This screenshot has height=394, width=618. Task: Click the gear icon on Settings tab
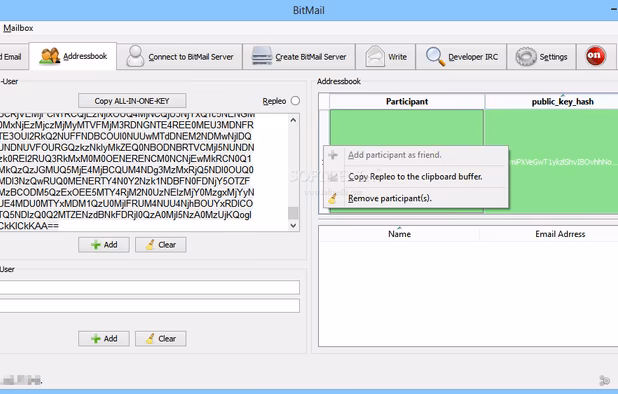[x=526, y=57]
